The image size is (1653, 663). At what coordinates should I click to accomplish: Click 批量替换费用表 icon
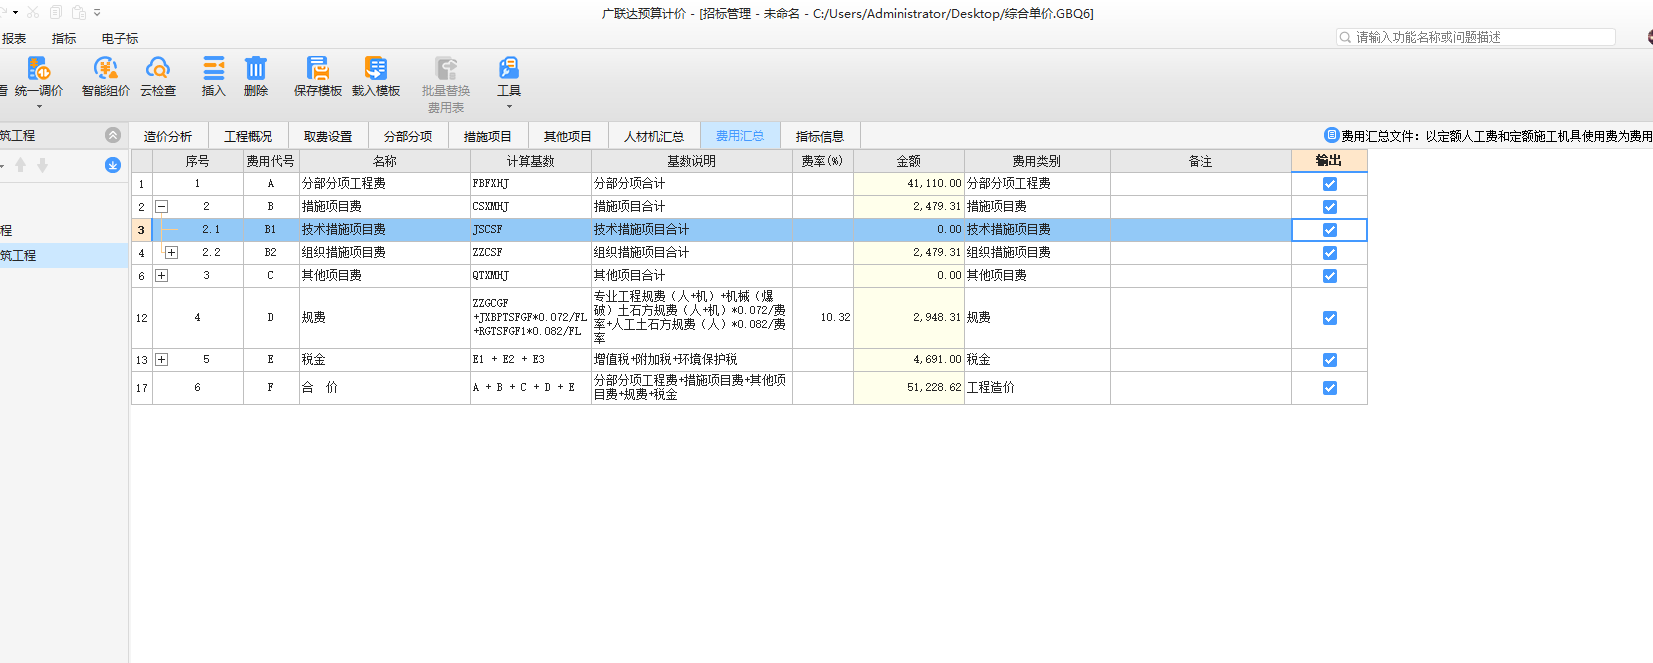point(446,68)
